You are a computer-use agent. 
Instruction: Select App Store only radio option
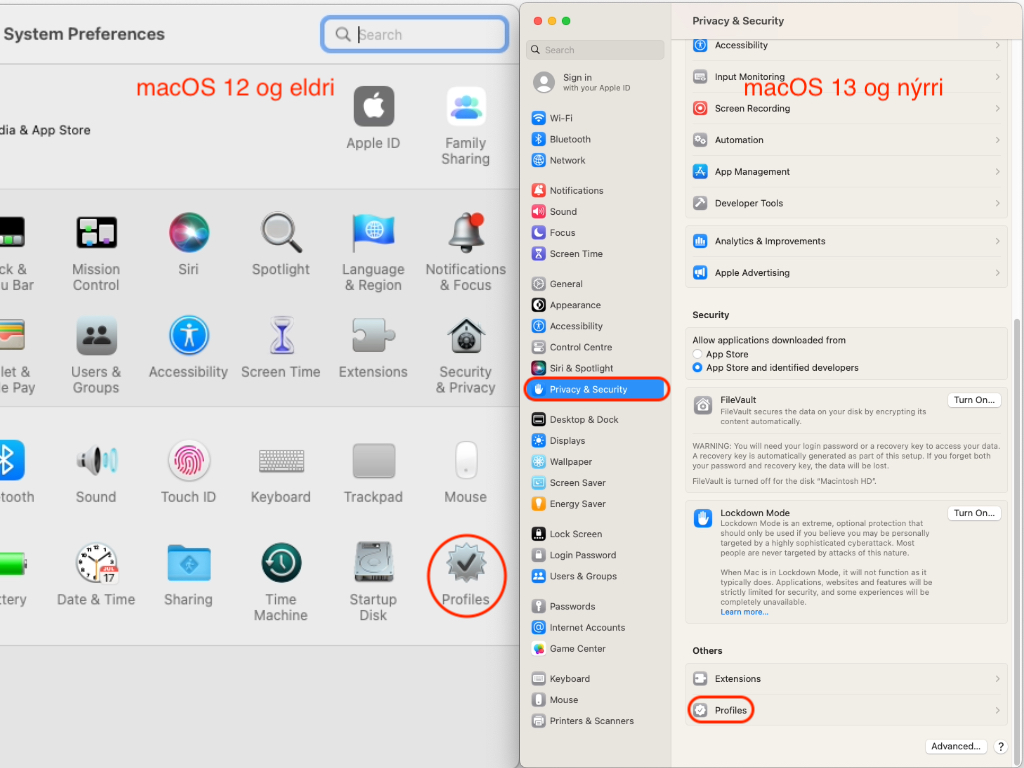click(697, 354)
